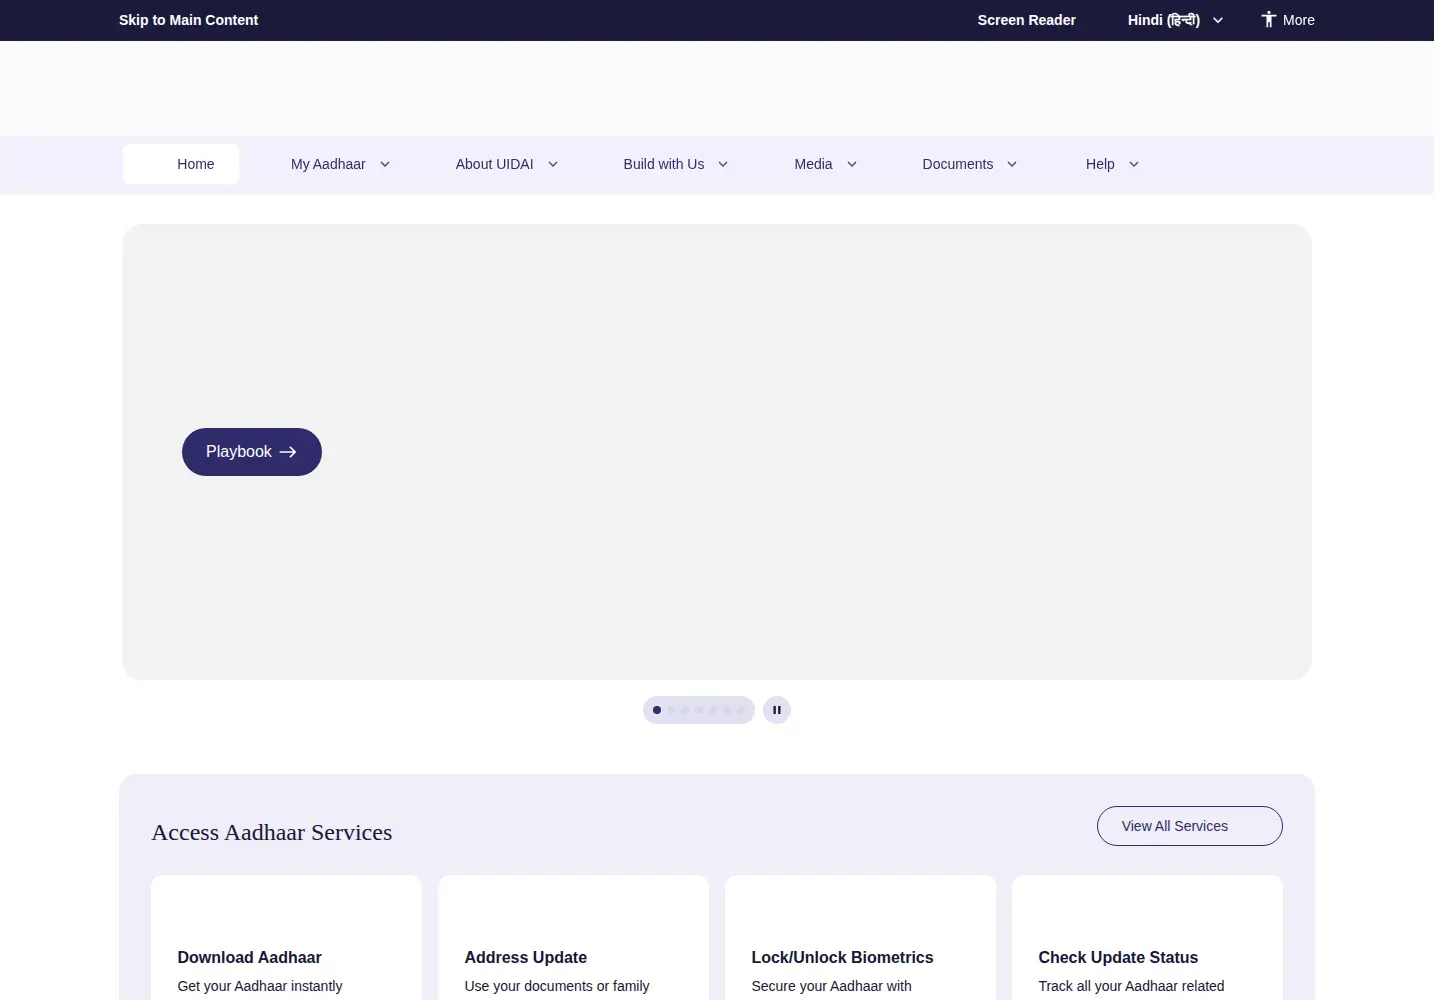Image resolution: width=1440 pixels, height=1000 pixels.
Task: Open the Hindi language dropdown
Action: tap(1175, 20)
